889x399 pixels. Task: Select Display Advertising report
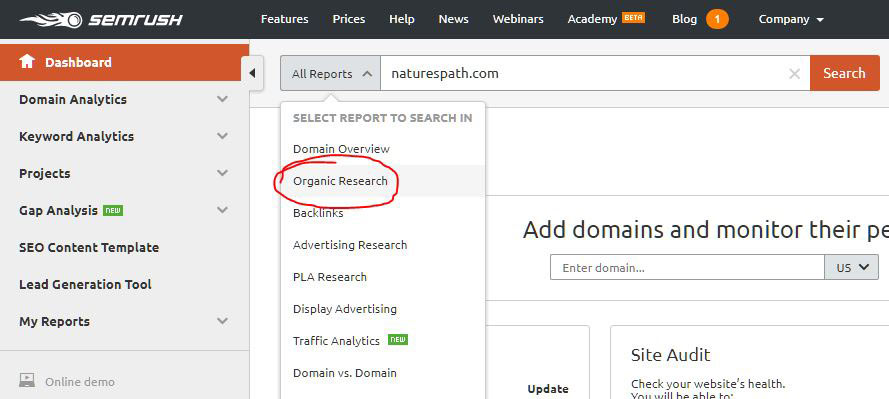coord(345,309)
